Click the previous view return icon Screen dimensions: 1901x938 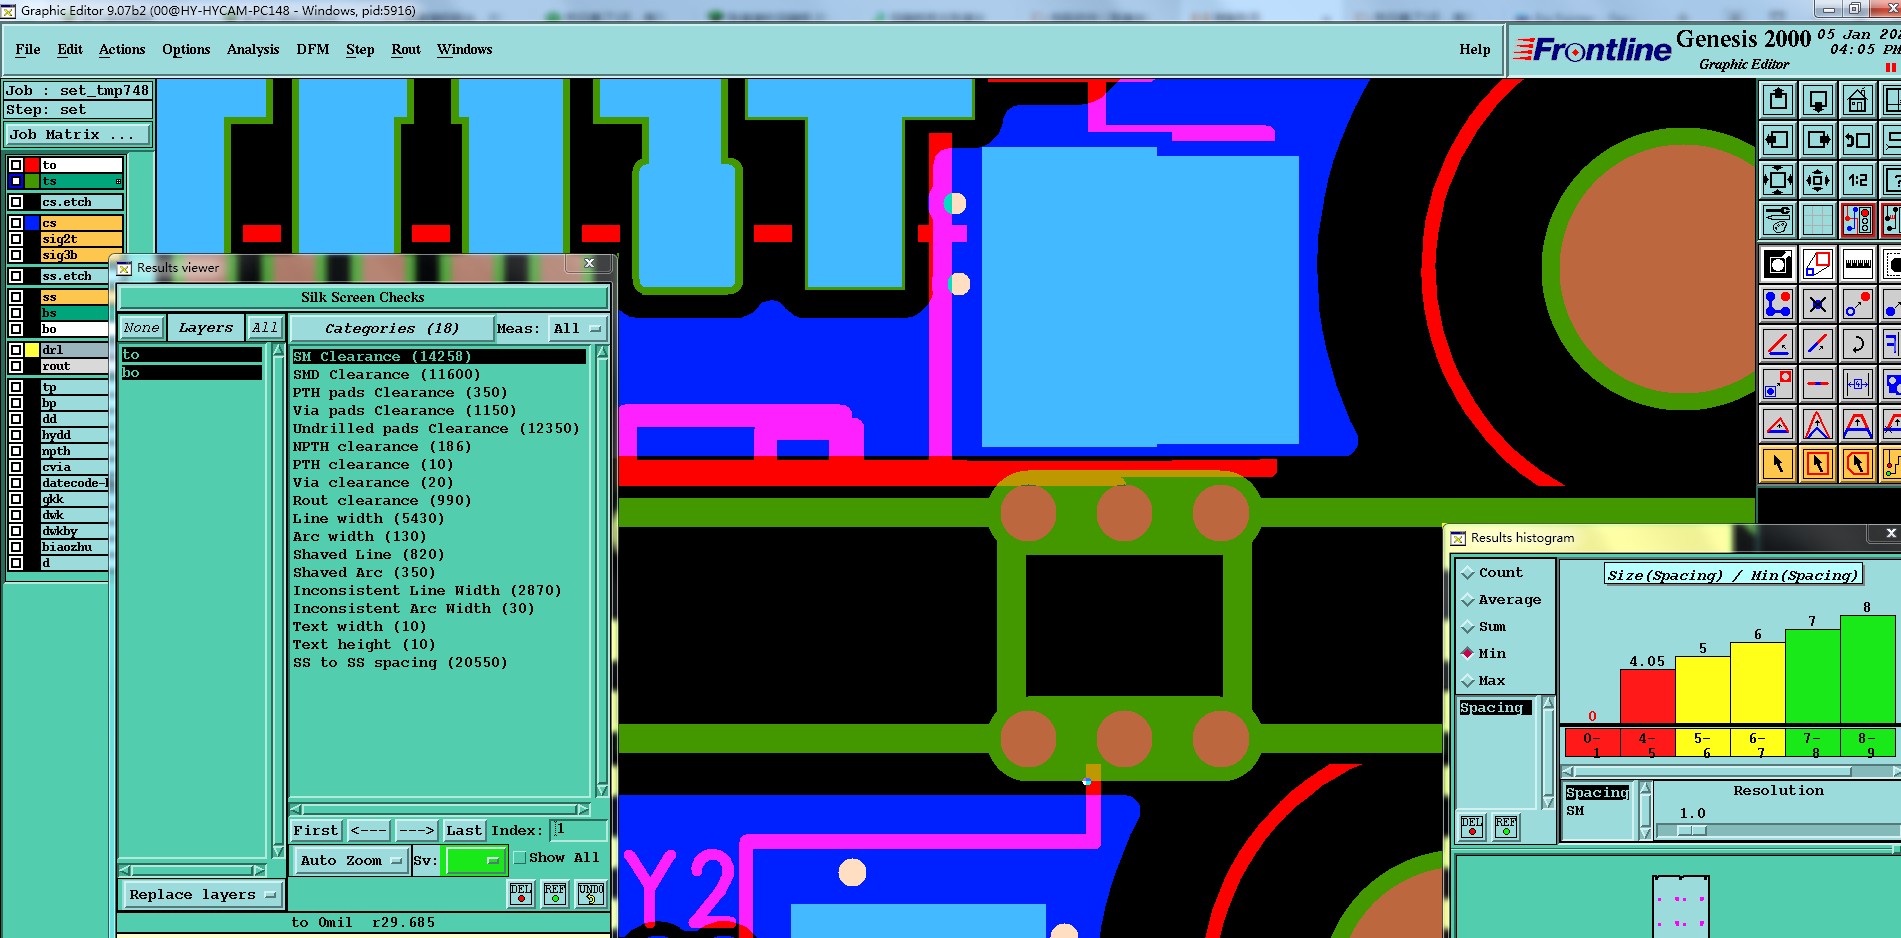click(1858, 140)
